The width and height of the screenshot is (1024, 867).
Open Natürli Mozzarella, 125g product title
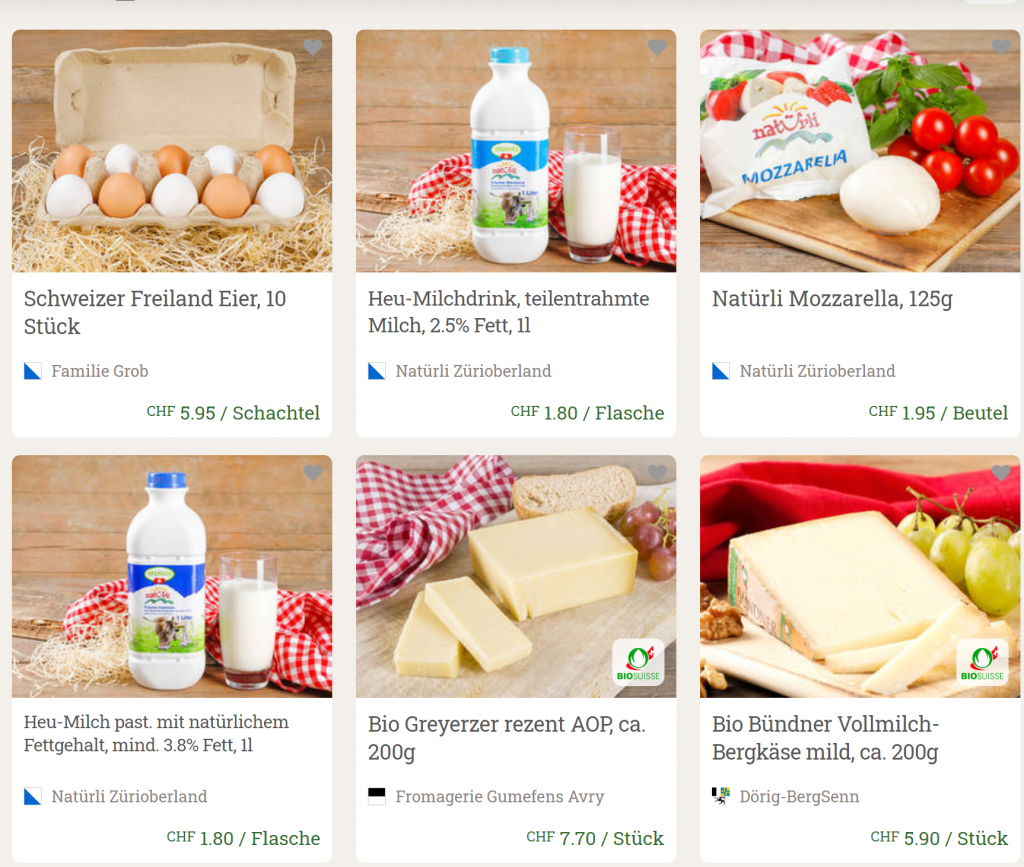click(x=832, y=299)
